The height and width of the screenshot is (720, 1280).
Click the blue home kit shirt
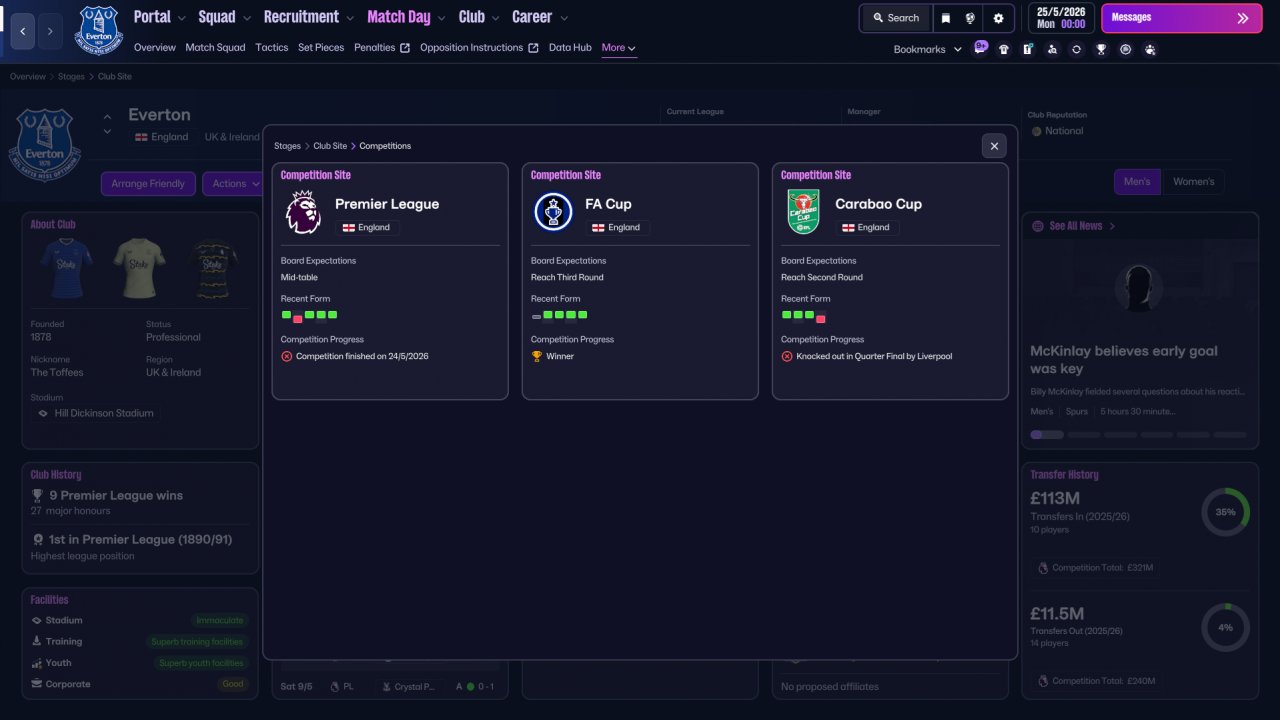[x=67, y=268]
